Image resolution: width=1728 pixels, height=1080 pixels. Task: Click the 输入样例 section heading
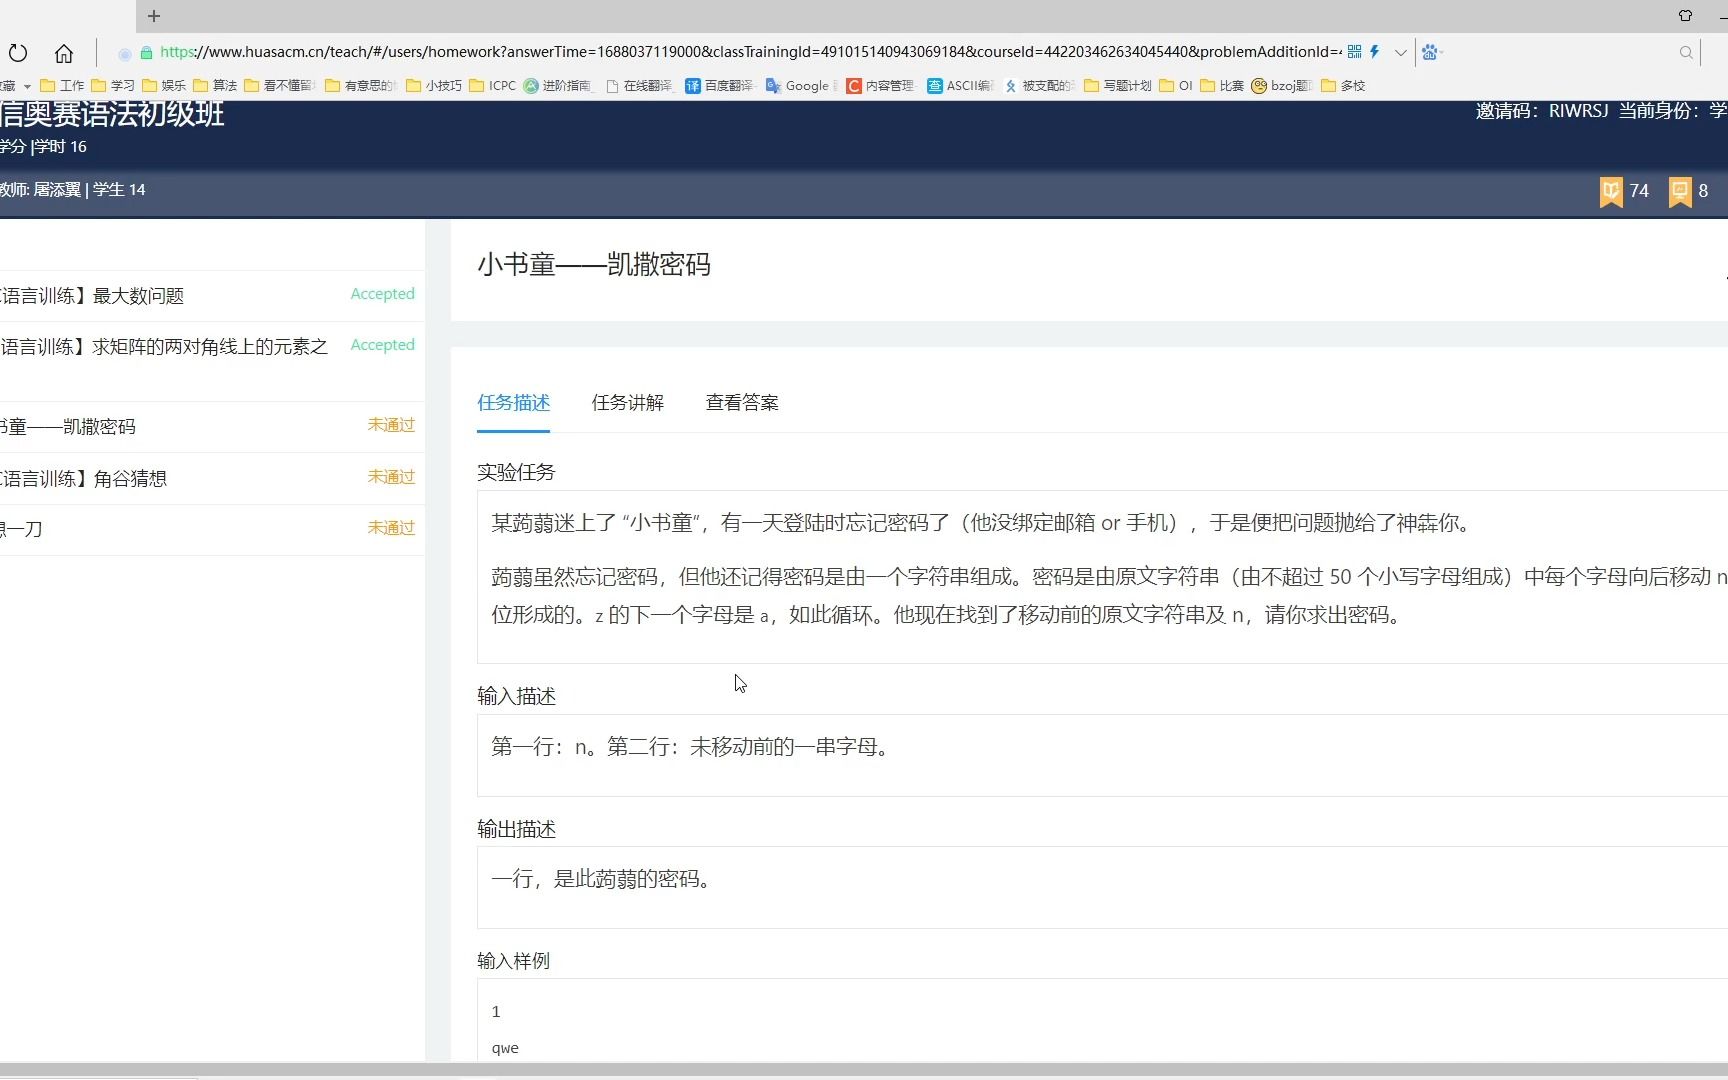(x=513, y=961)
